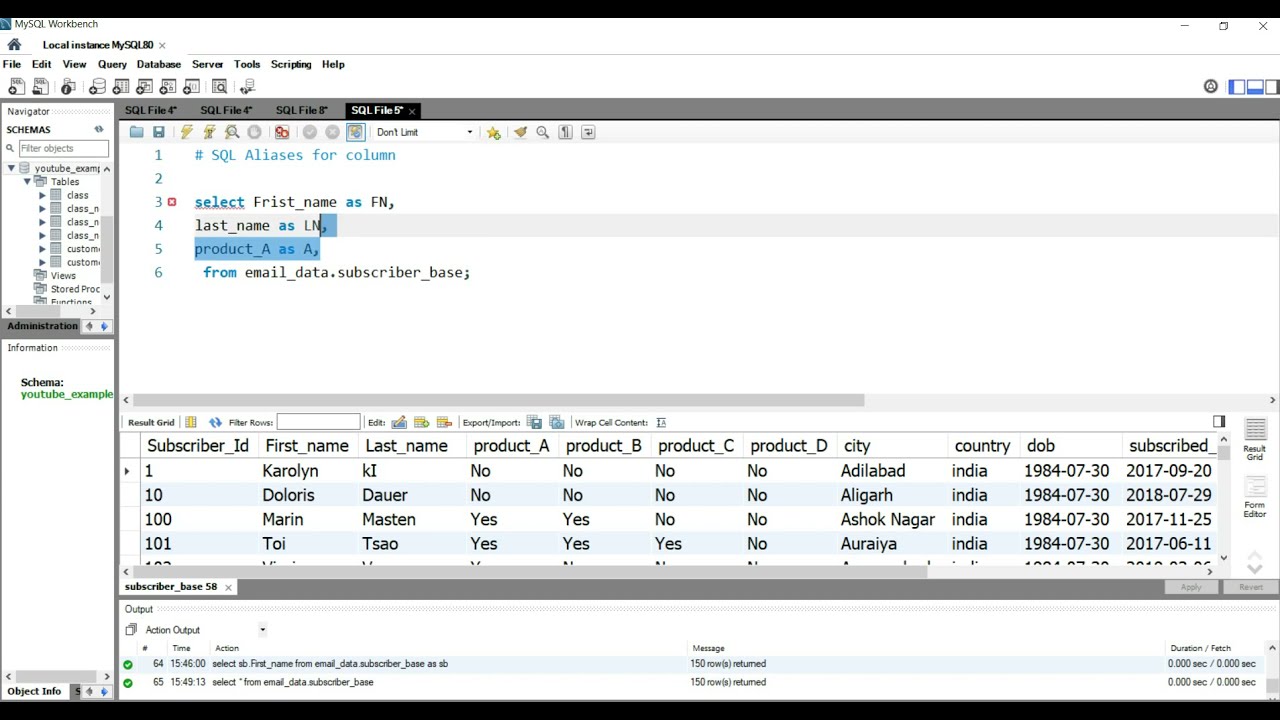
Task: Click the save snippet star icon
Action: pyautogui.click(x=494, y=132)
